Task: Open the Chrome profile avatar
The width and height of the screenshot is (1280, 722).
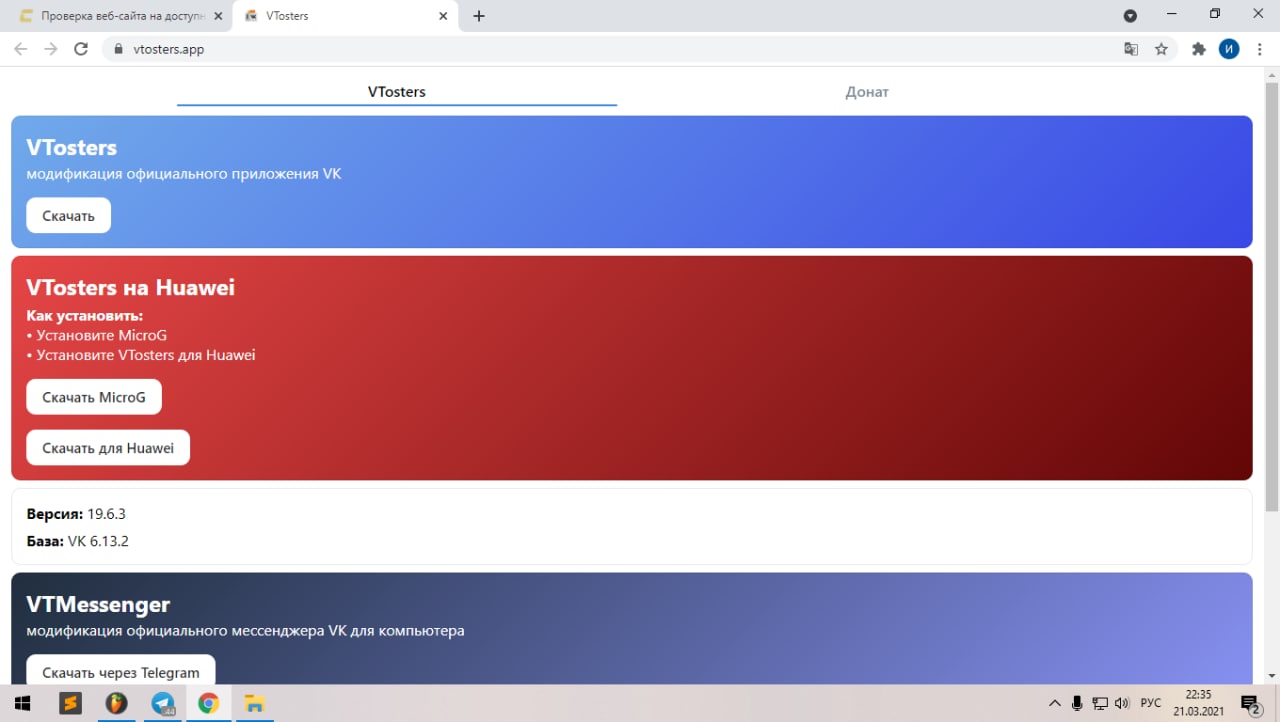Action: 1229,49
